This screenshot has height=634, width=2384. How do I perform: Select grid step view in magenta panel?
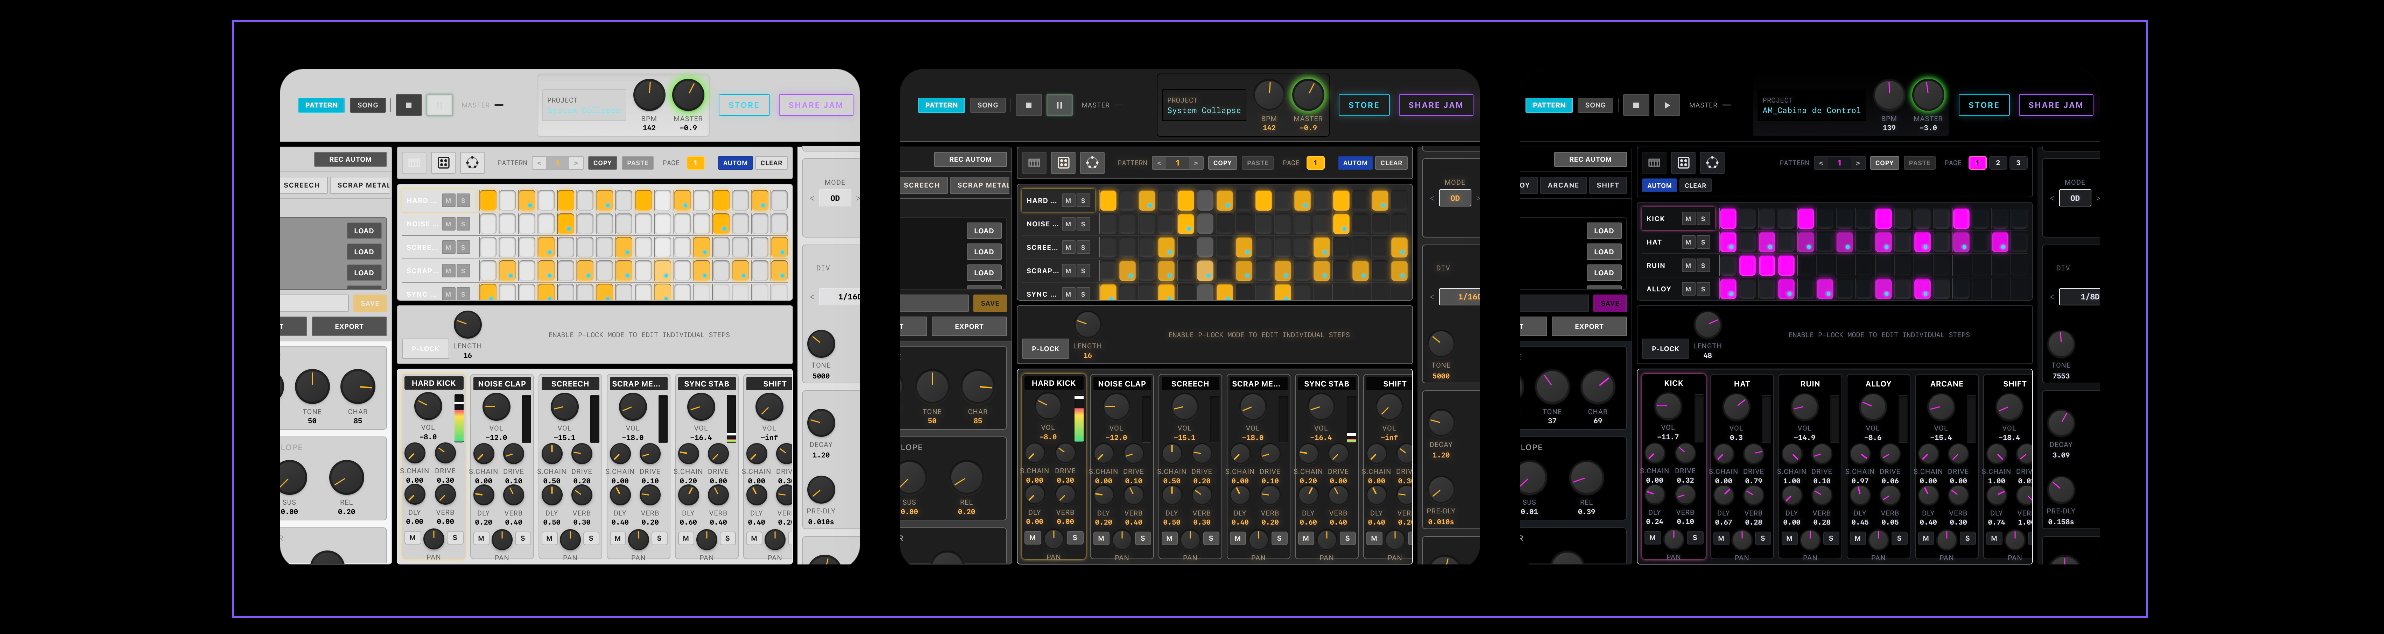tap(1684, 163)
